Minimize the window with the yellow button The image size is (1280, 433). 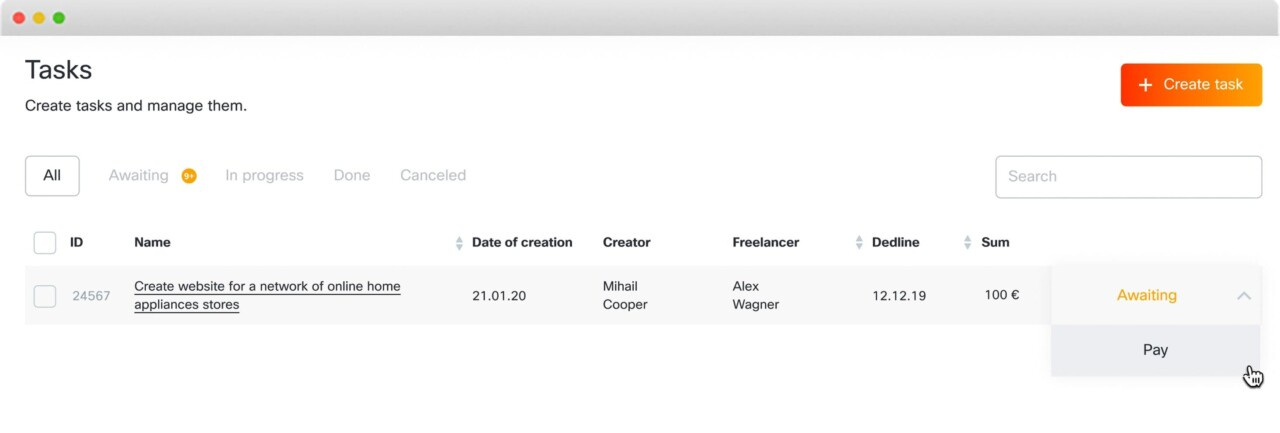[x=39, y=18]
